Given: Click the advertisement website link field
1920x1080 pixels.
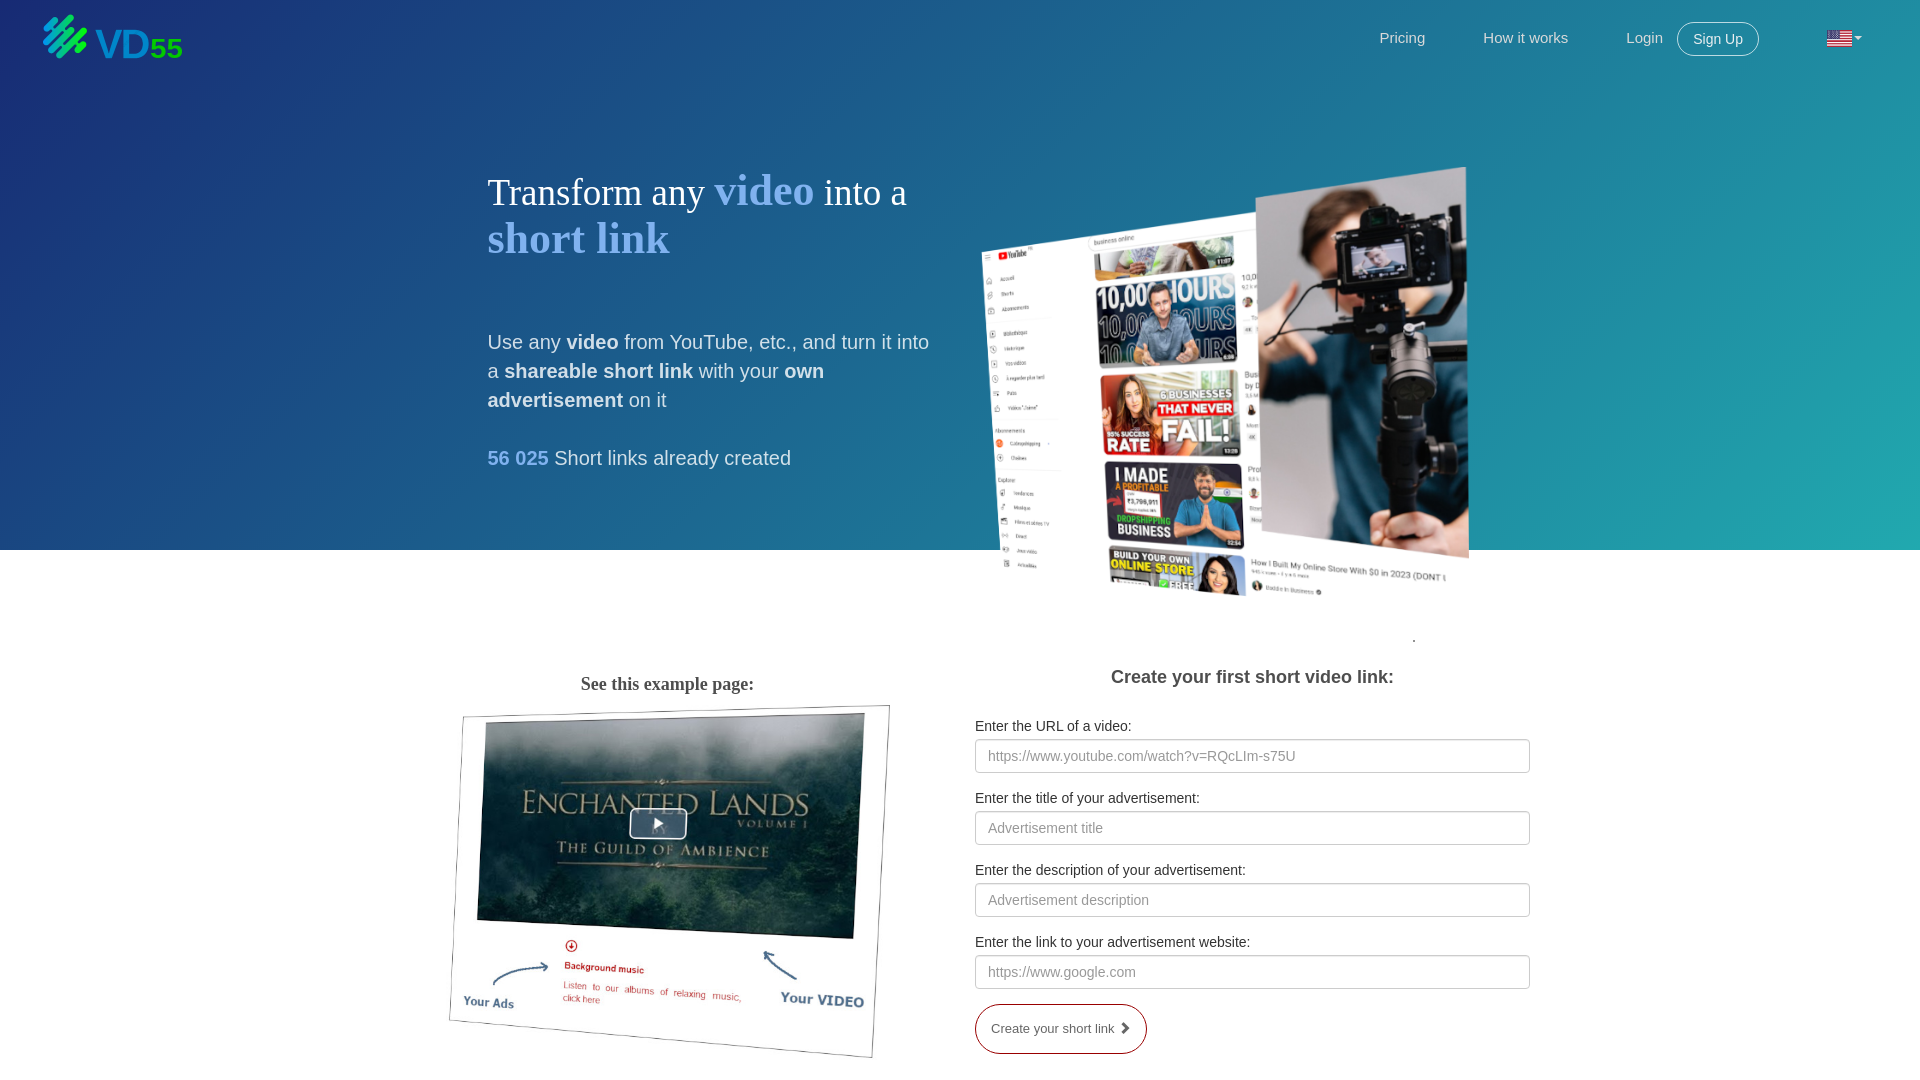Looking at the screenshot, I should tap(1251, 972).
